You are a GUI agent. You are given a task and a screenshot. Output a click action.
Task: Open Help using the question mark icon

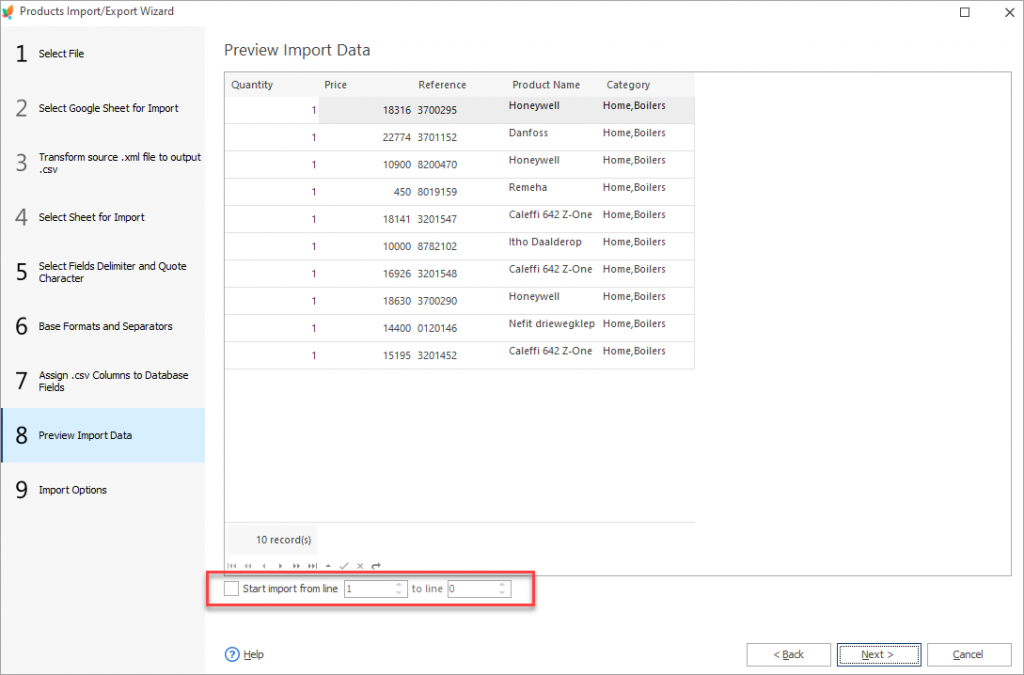click(231, 654)
